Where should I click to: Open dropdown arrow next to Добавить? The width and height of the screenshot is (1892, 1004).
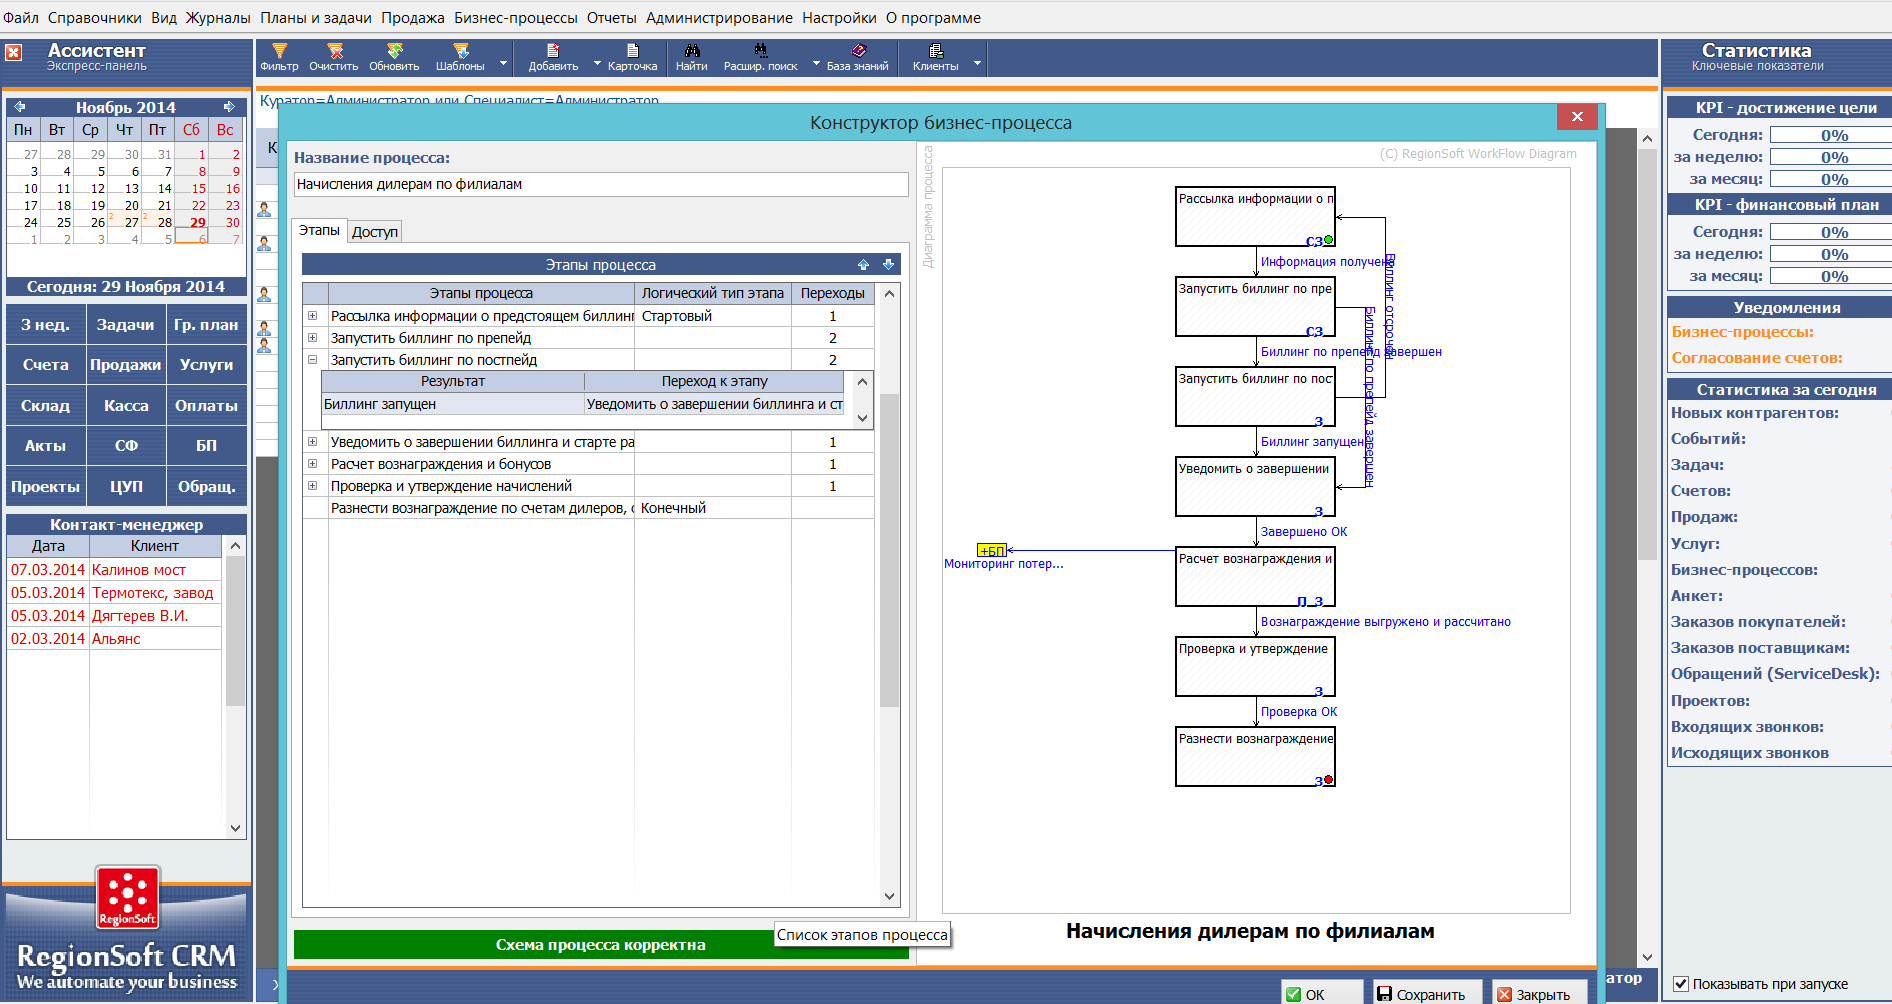click(597, 63)
